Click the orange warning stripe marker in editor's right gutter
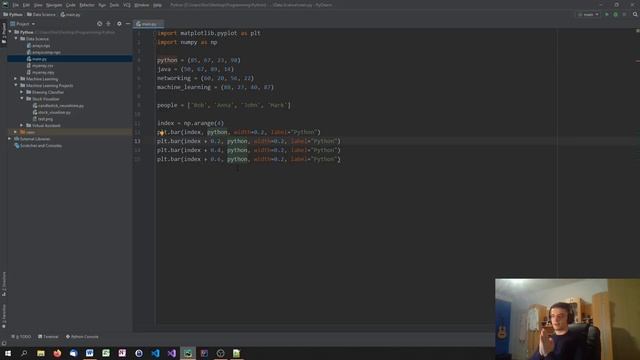This screenshot has height=360, width=640. pyautogui.click(x=637, y=61)
